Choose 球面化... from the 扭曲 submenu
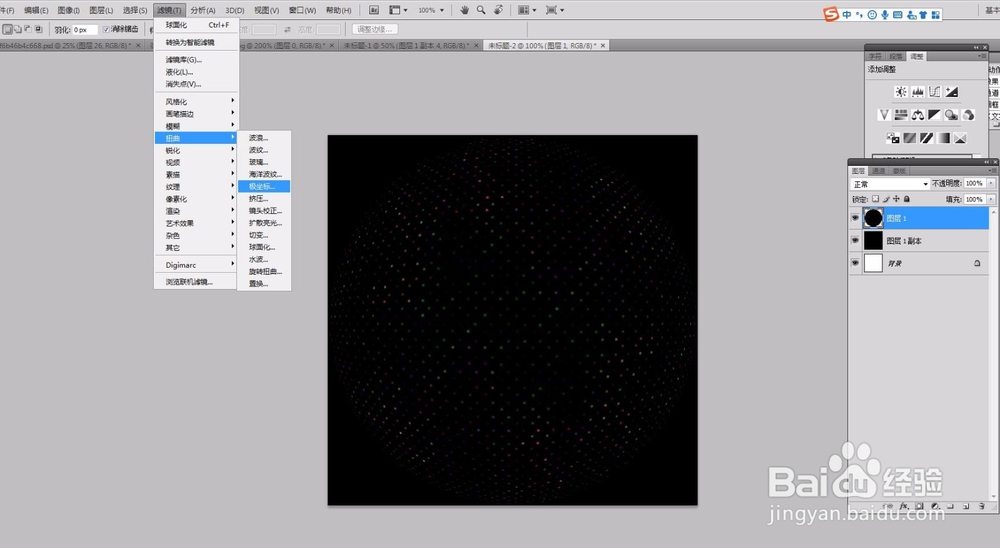The width and height of the screenshot is (1000, 548). pyautogui.click(x=264, y=247)
